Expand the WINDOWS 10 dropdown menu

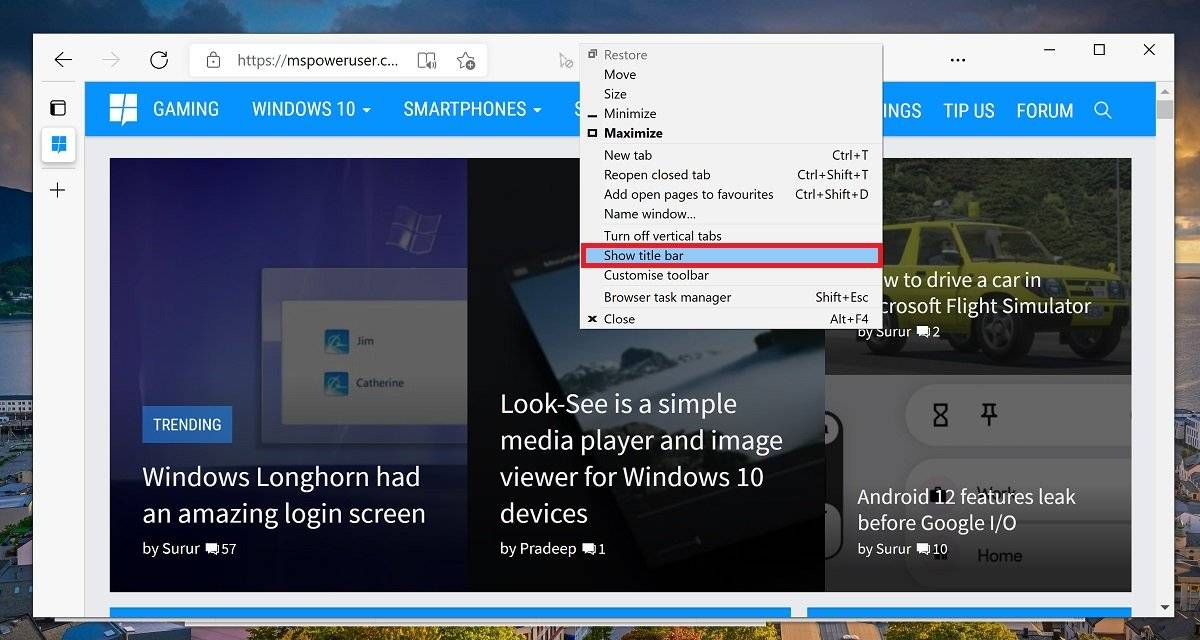(311, 110)
